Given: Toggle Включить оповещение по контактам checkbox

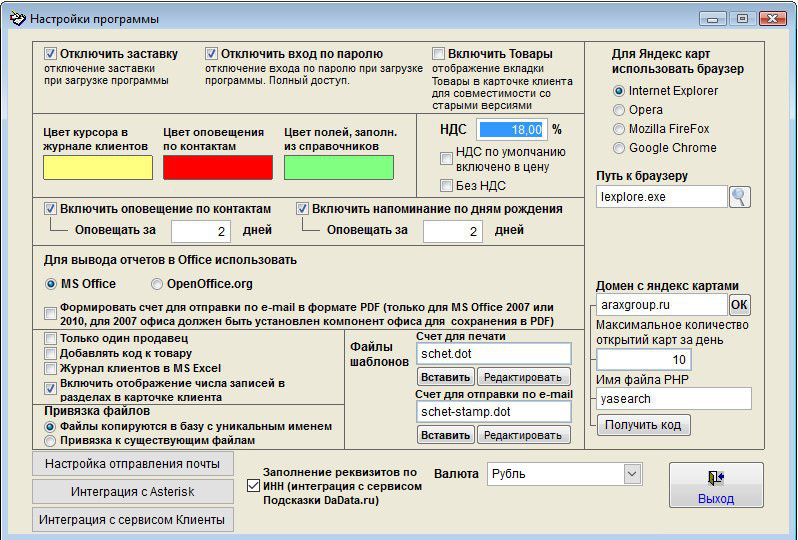Looking at the screenshot, I should coord(50,208).
